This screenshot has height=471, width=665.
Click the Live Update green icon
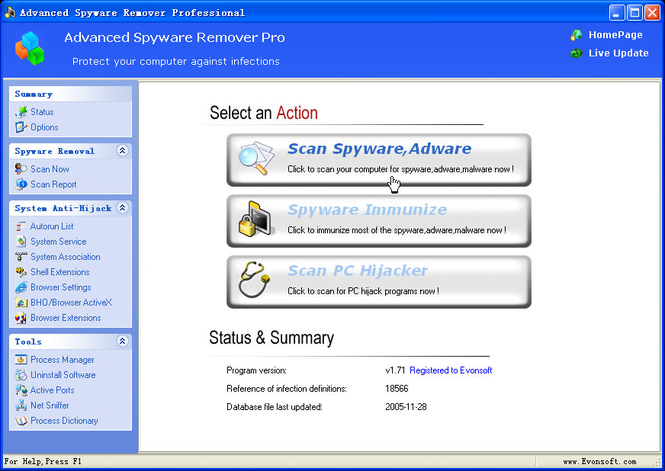click(x=577, y=53)
